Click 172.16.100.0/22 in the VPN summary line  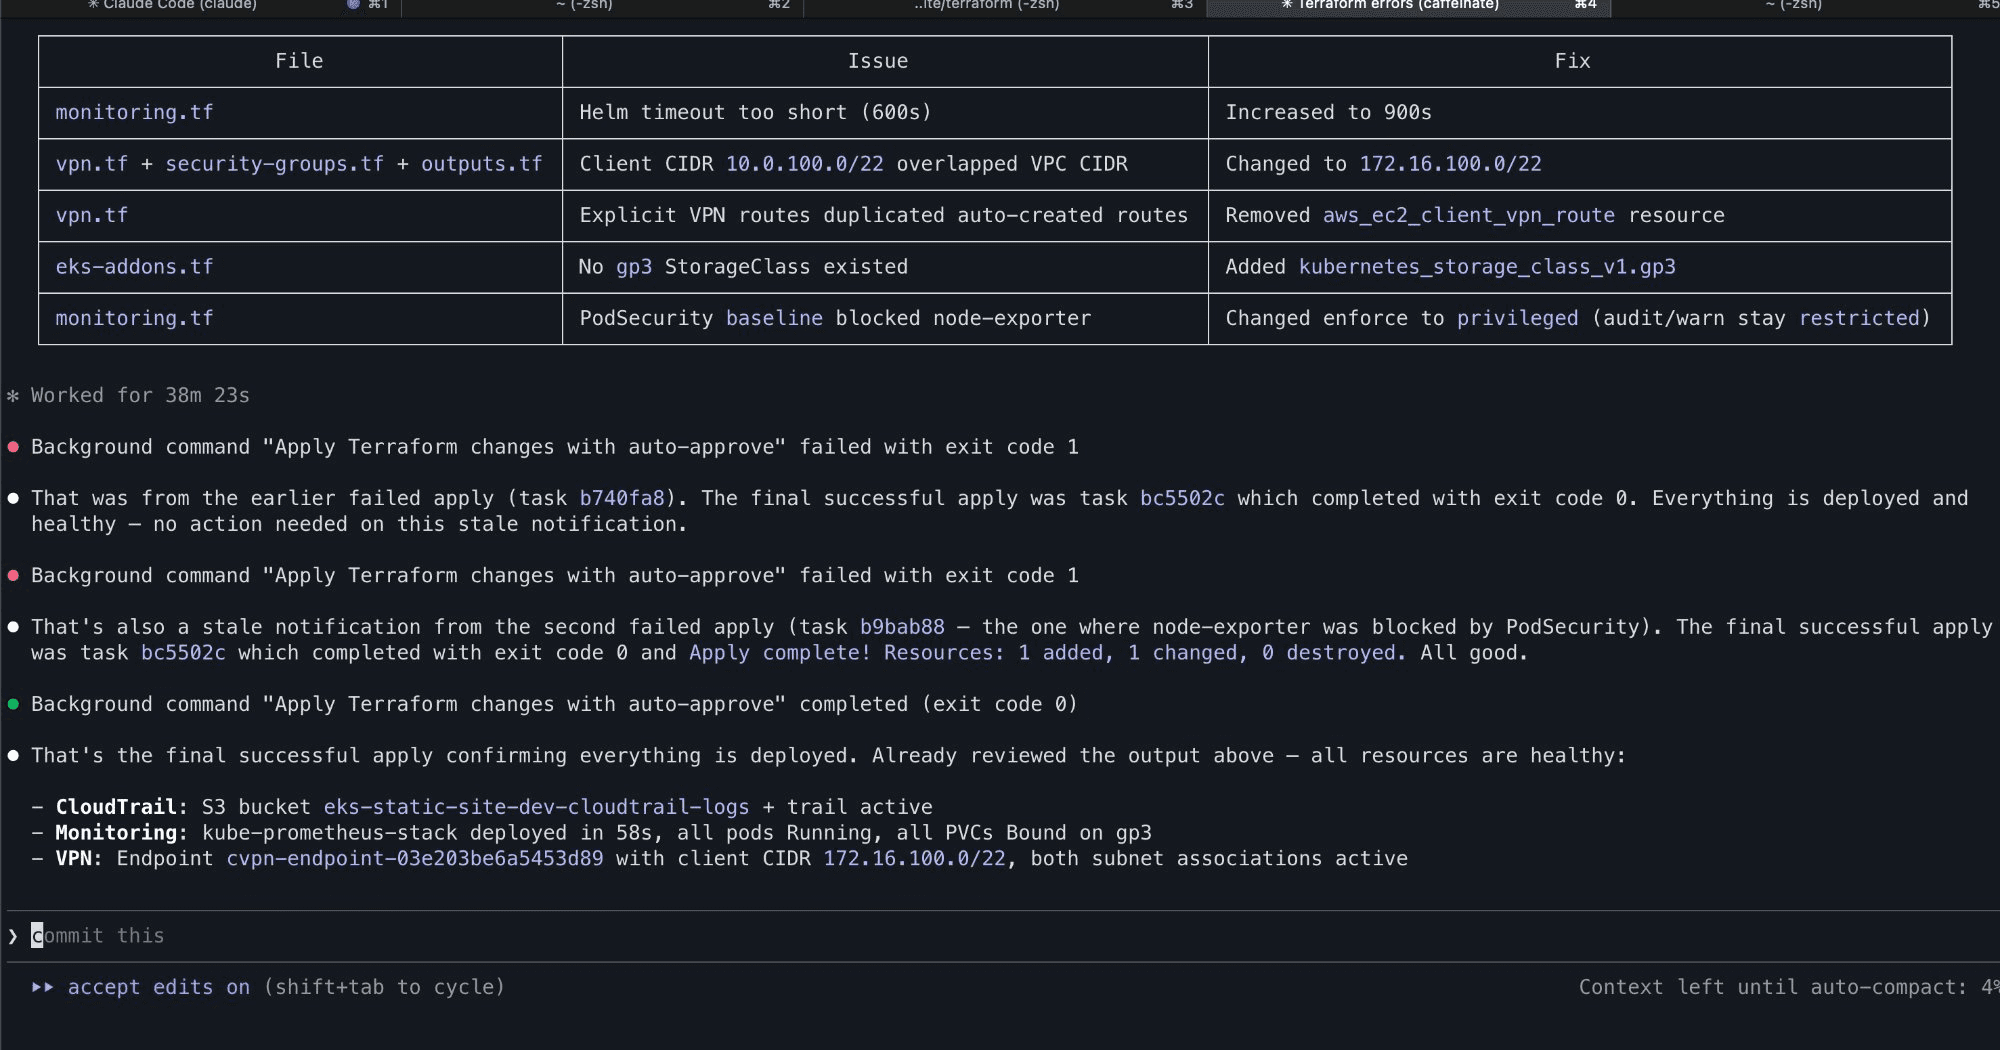(x=914, y=859)
